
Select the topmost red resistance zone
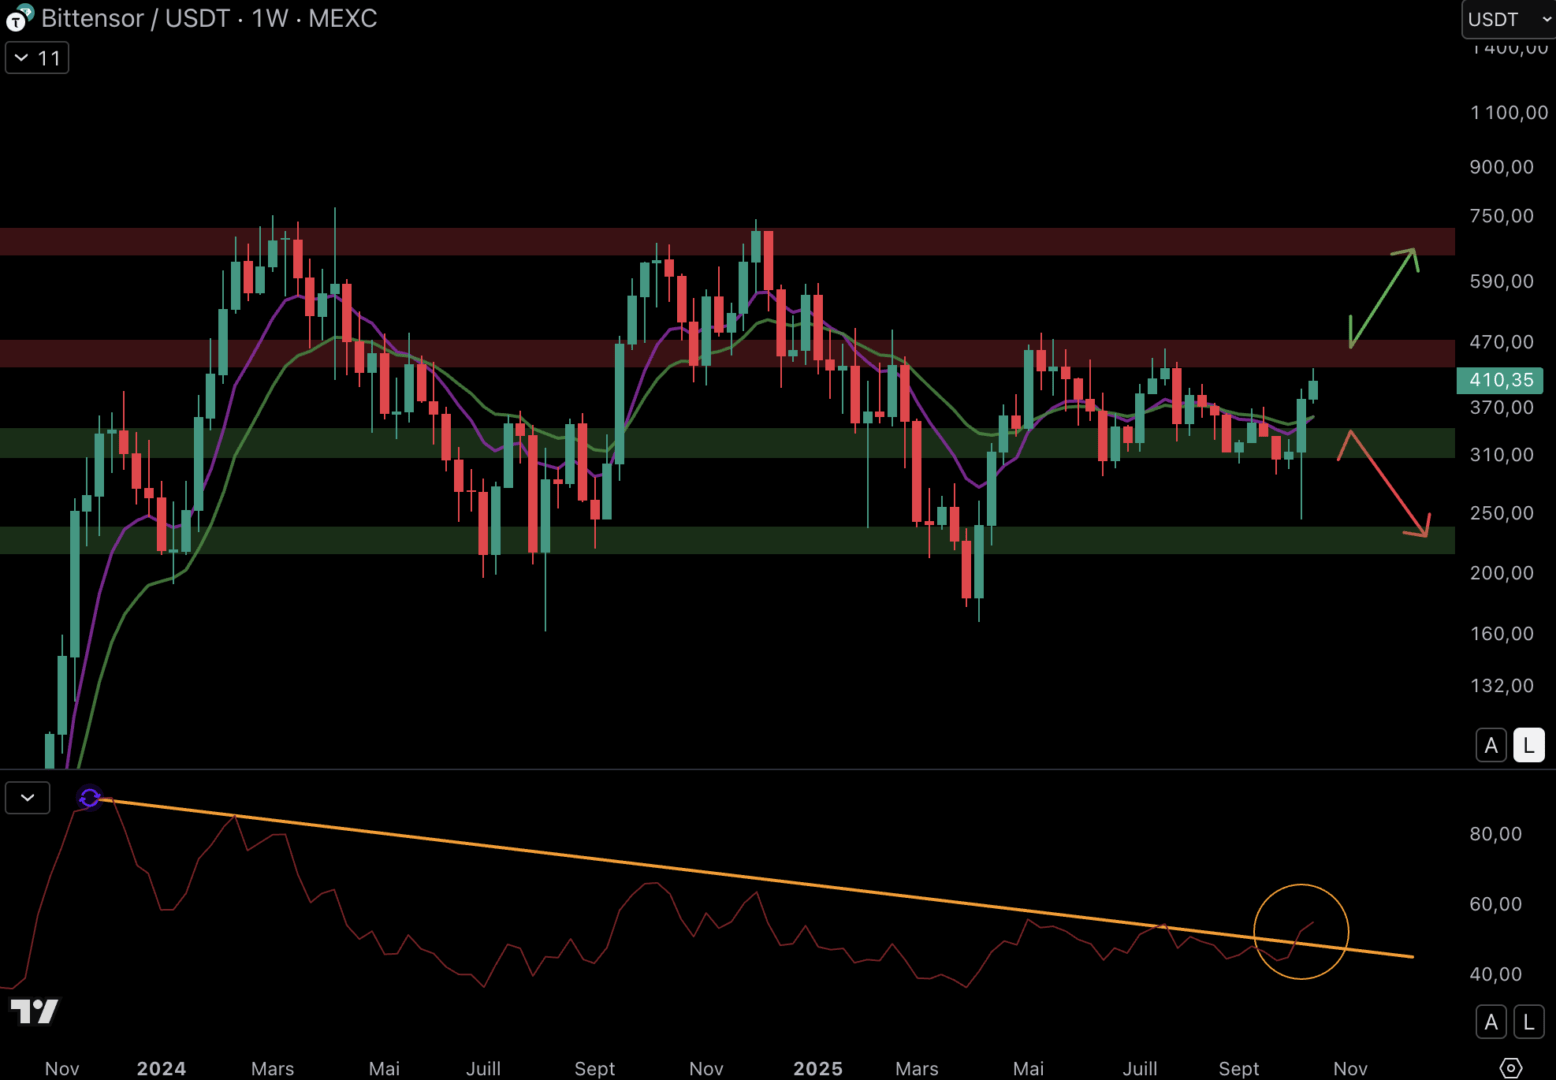tap(700, 242)
